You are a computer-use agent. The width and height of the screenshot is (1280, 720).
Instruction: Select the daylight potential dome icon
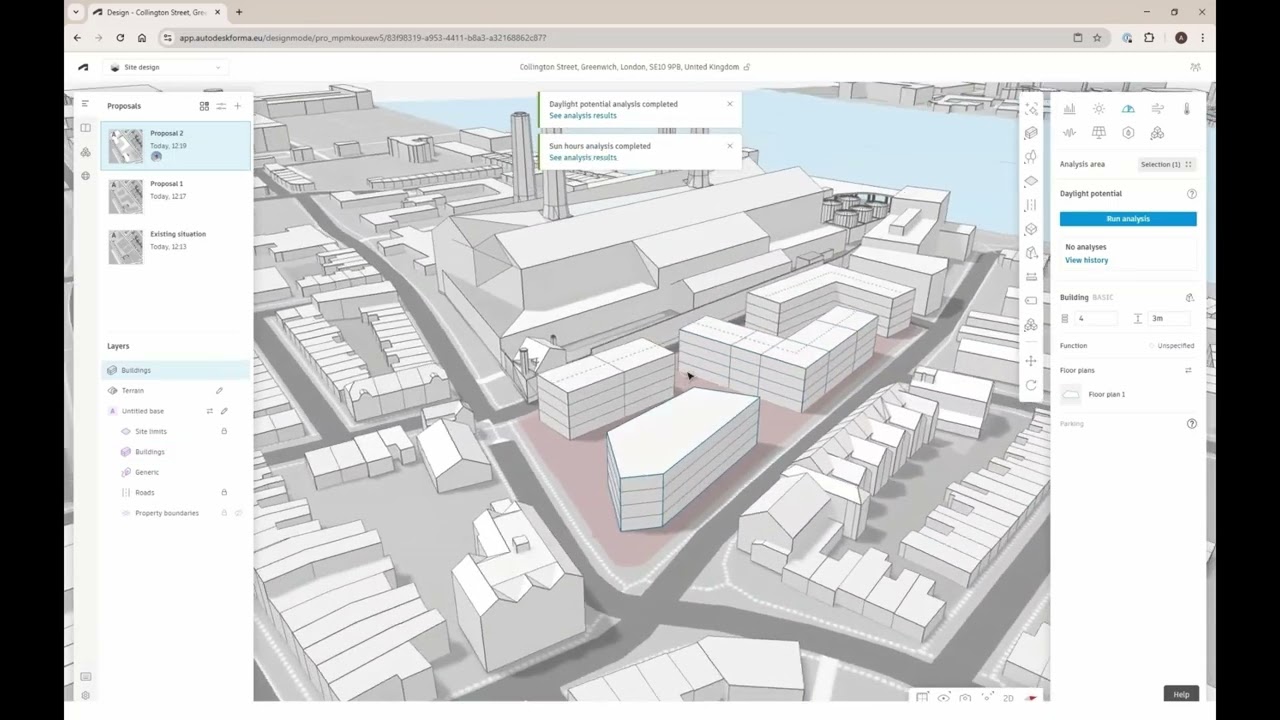coord(1128,108)
